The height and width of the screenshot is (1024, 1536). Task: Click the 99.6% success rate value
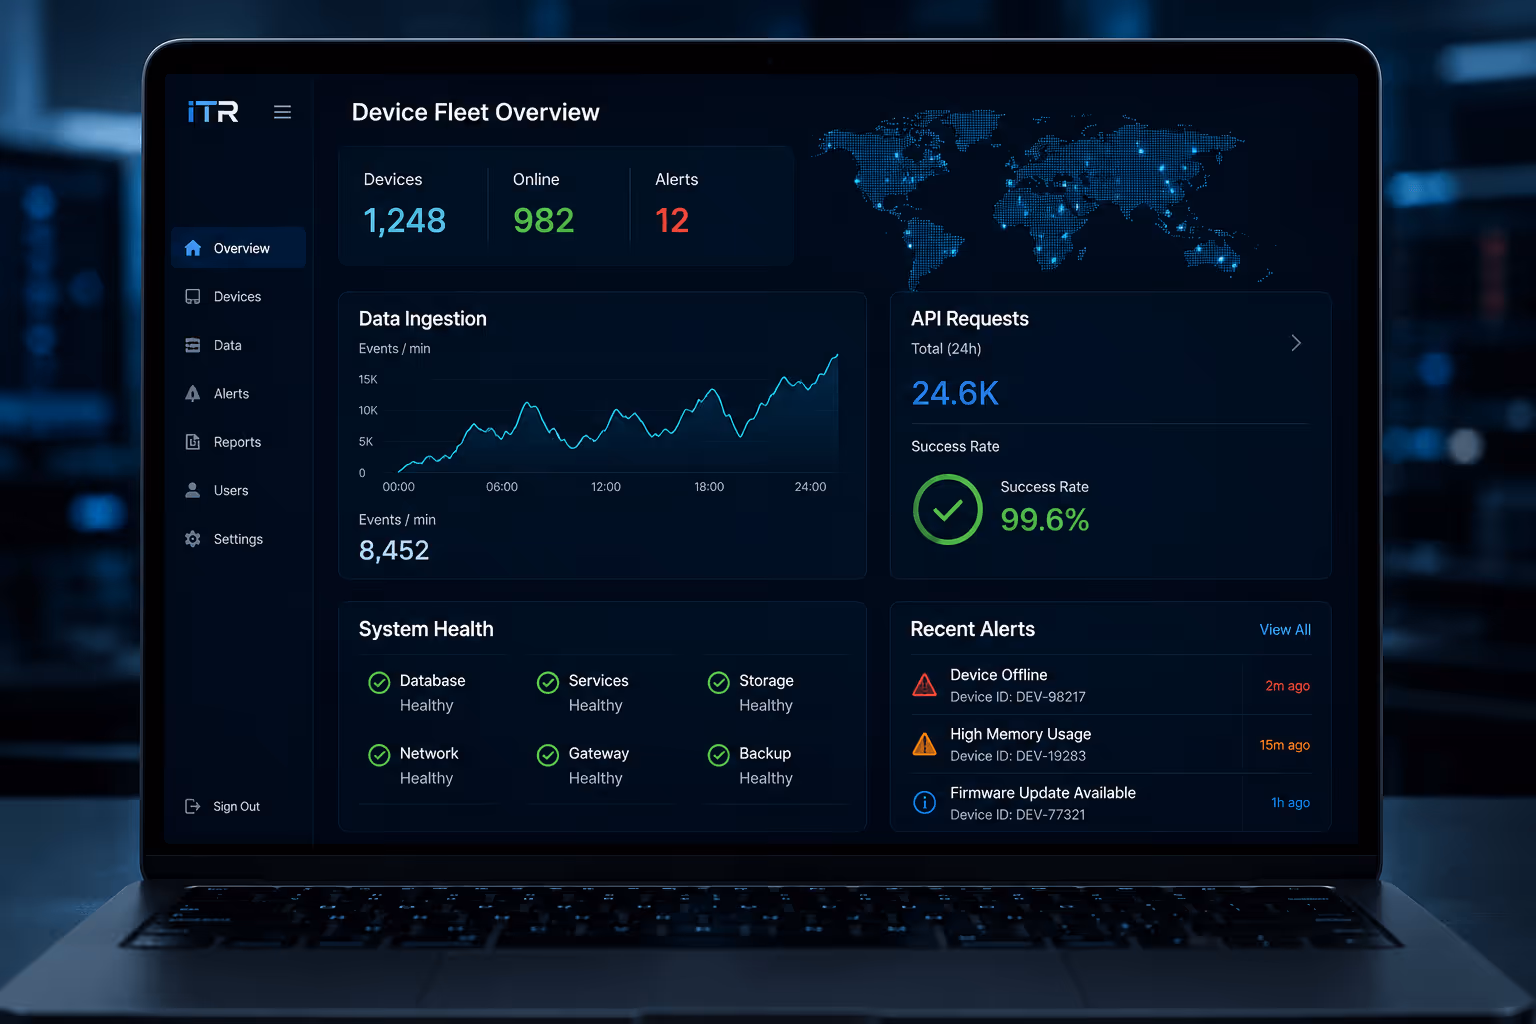coord(1045,520)
